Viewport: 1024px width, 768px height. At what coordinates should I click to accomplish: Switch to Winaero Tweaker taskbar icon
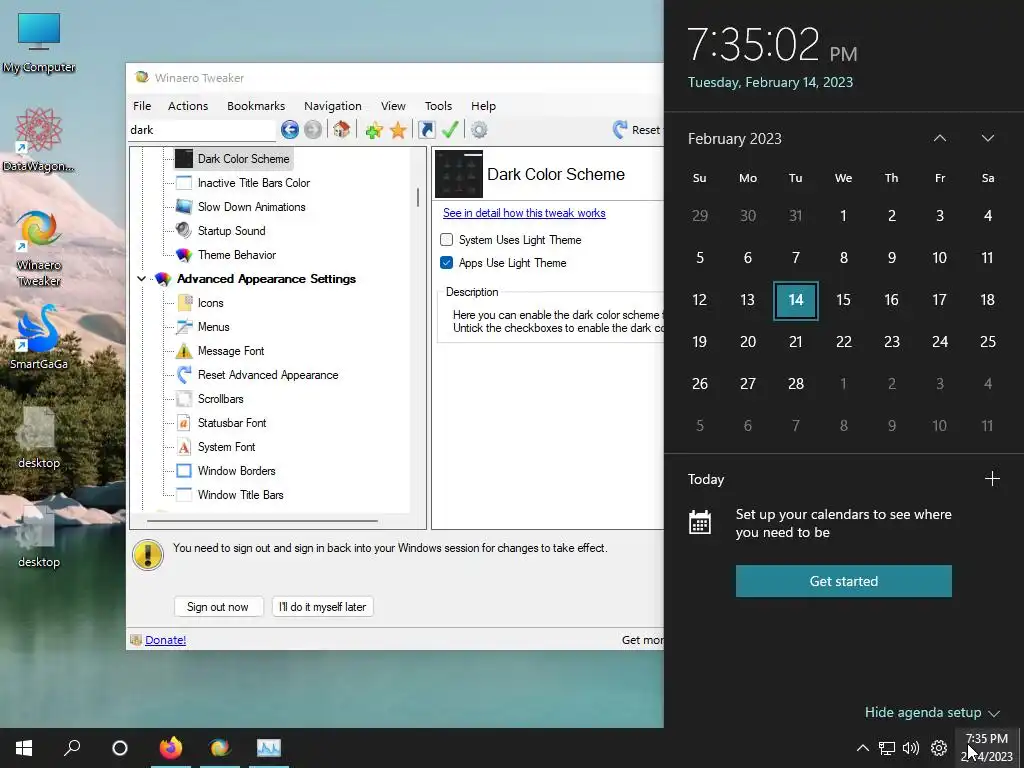[x=220, y=748]
